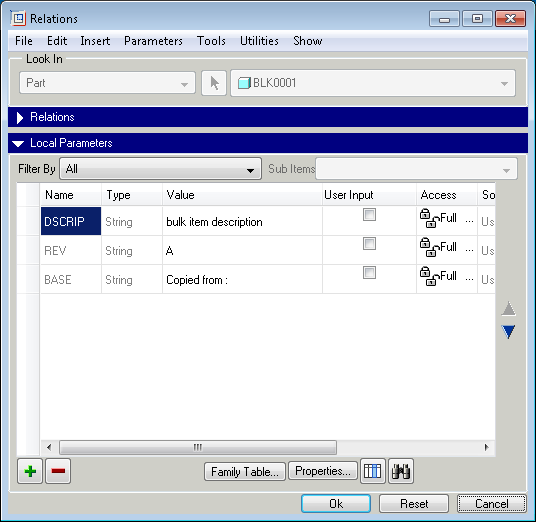536x522 pixels.
Task: Check the User Input box for BASE
Action: click(x=369, y=273)
